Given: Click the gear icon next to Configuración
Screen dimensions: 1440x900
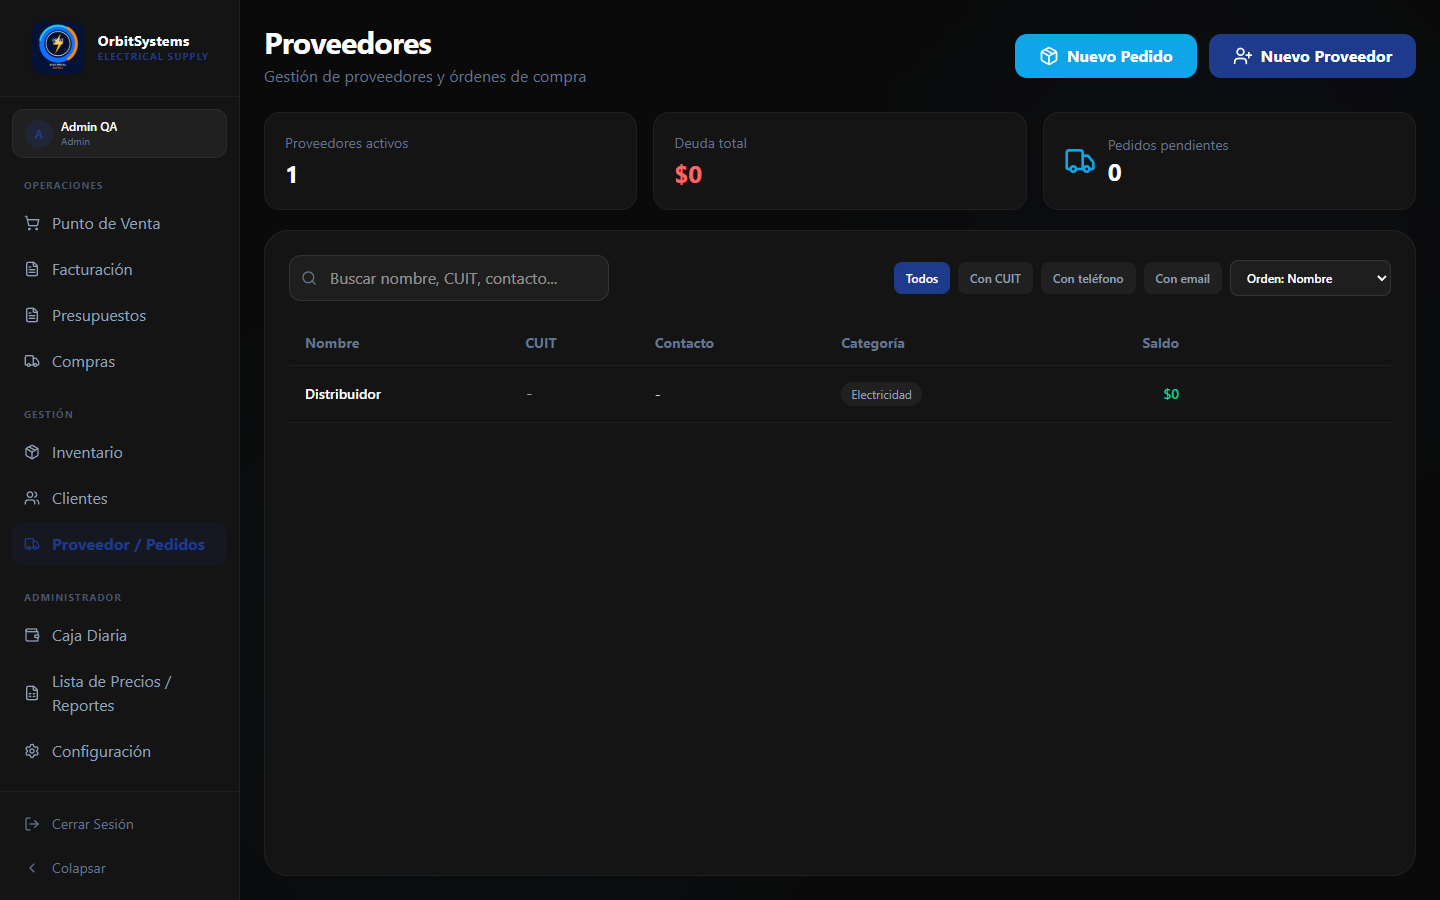Looking at the screenshot, I should (32, 751).
